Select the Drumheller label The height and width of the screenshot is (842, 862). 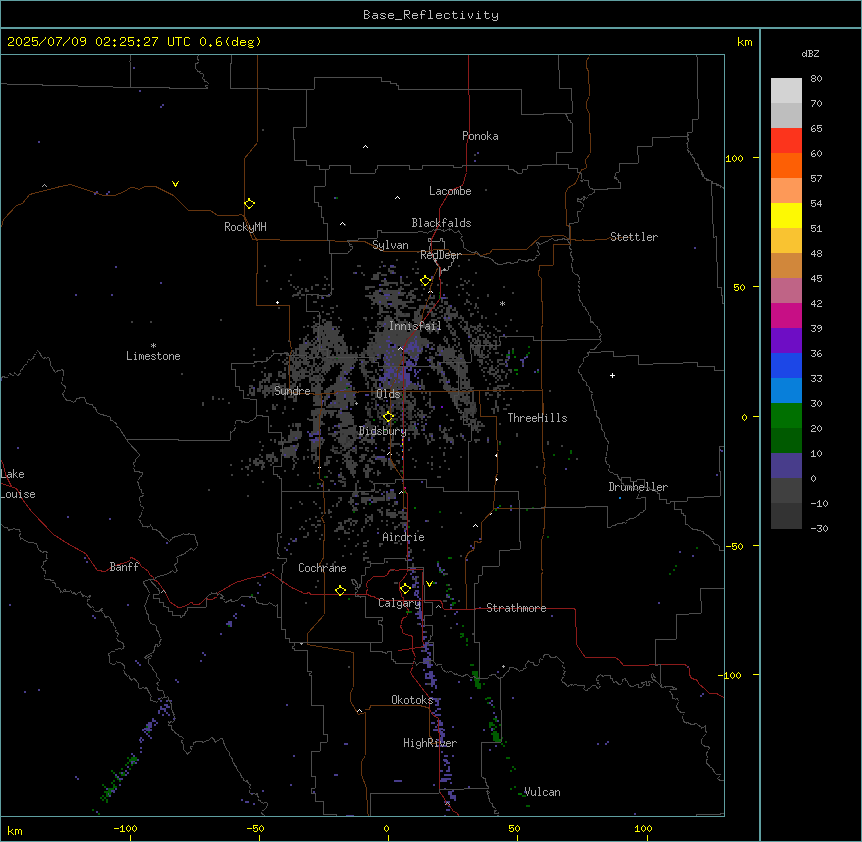(x=638, y=487)
